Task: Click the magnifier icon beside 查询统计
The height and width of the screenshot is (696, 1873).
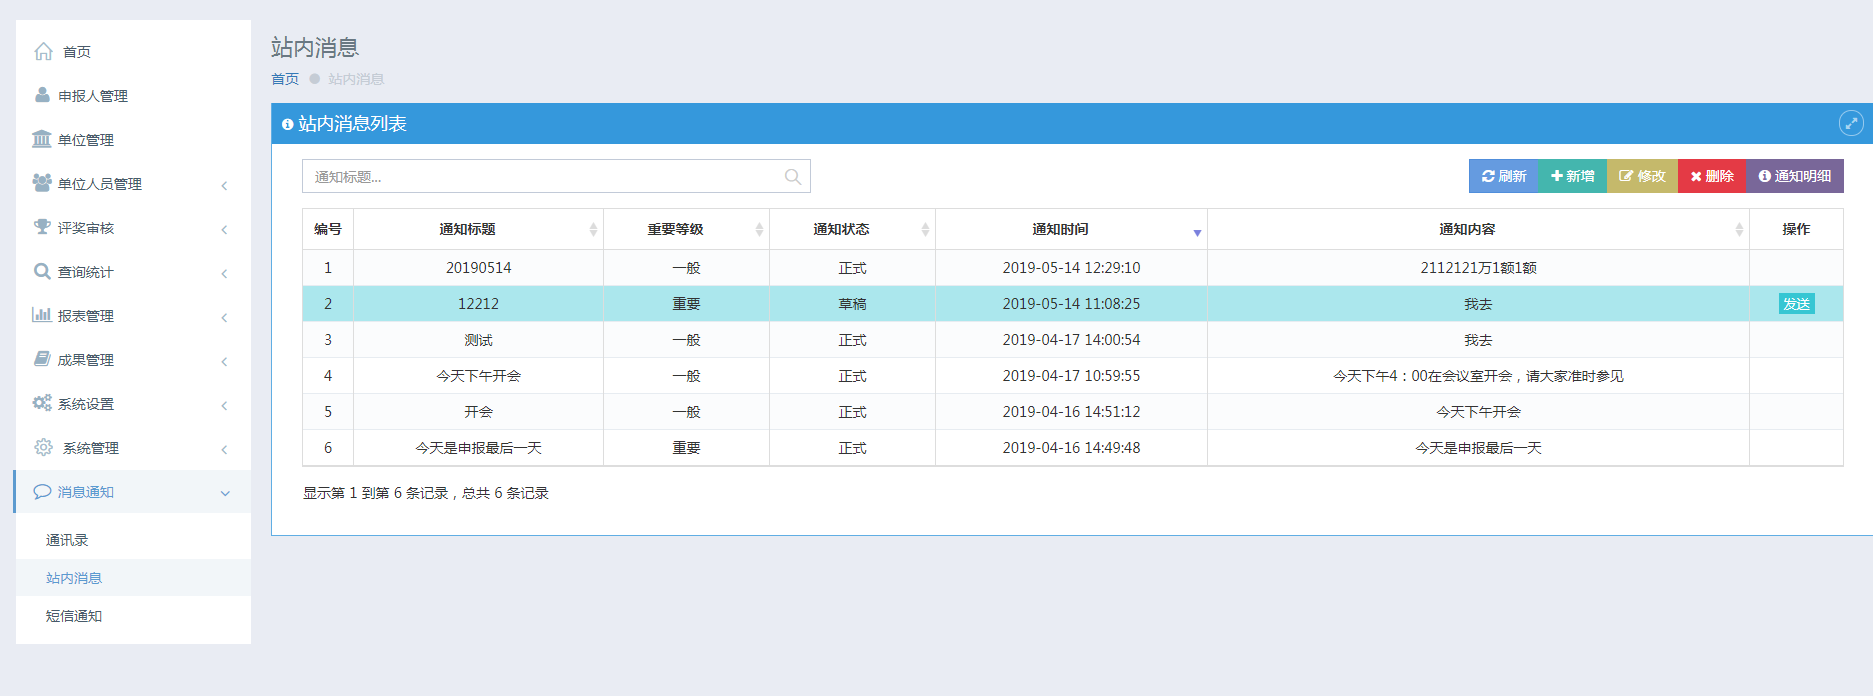Action: coord(42,271)
